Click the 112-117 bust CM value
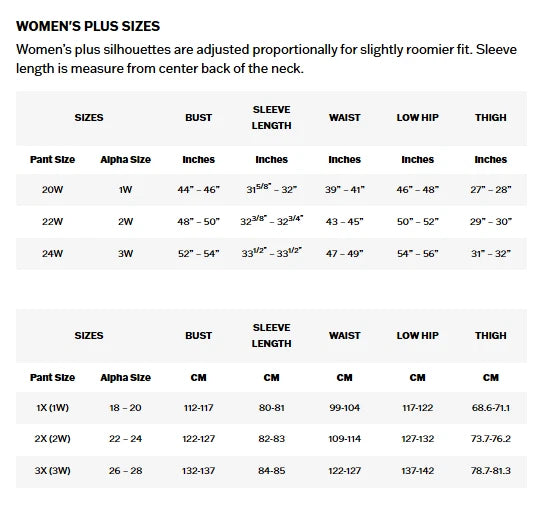 198,408
